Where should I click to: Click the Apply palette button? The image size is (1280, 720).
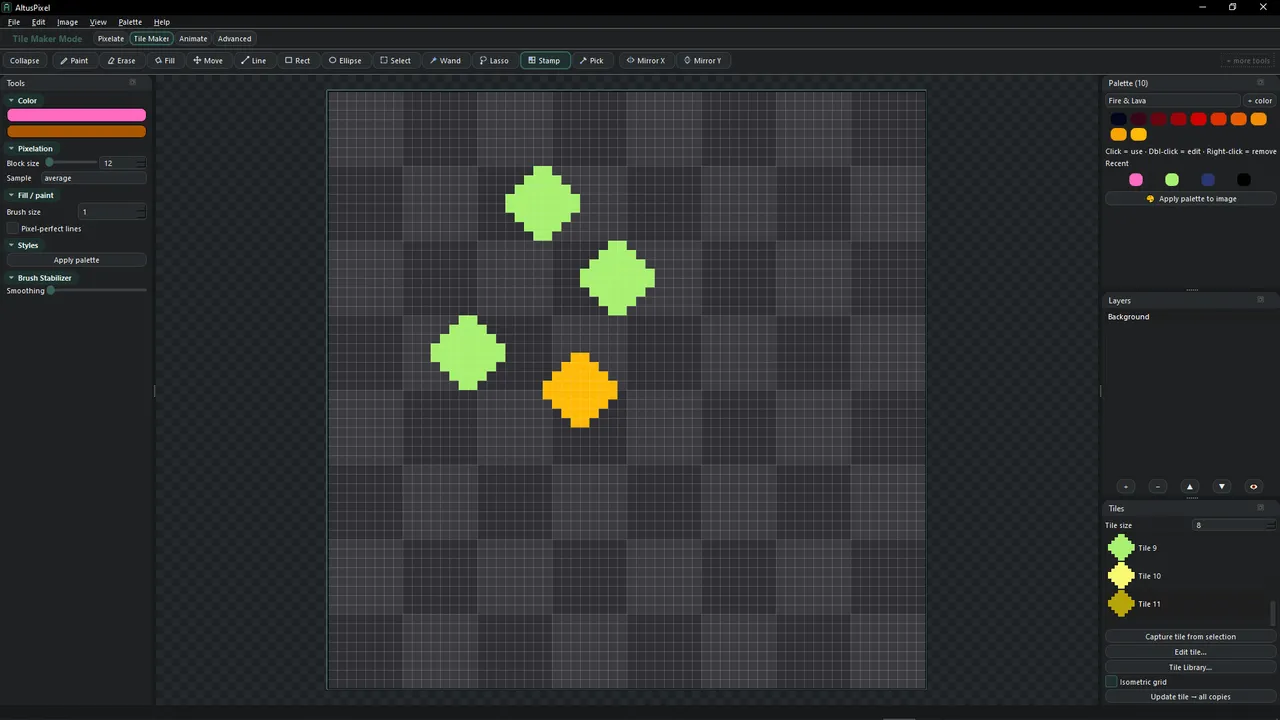(x=76, y=260)
